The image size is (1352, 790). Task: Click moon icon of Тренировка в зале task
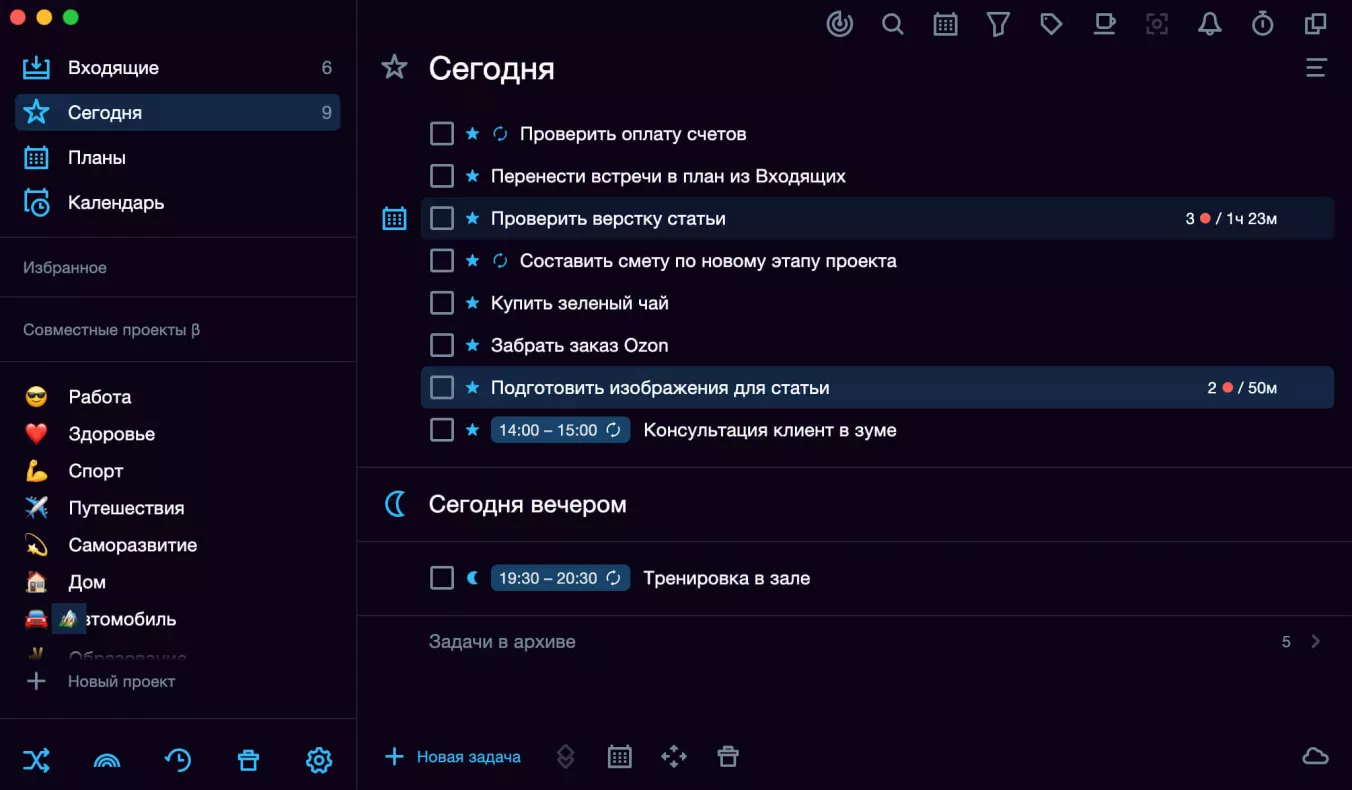coord(473,578)
